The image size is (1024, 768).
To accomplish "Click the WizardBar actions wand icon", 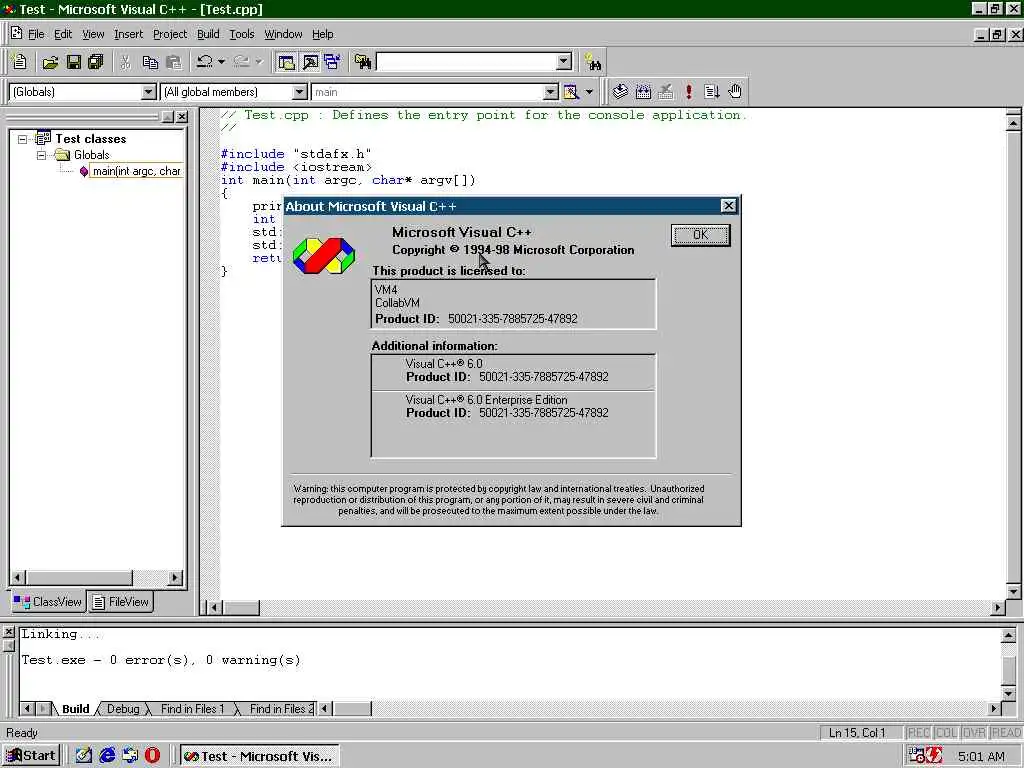I will (571, 92).
